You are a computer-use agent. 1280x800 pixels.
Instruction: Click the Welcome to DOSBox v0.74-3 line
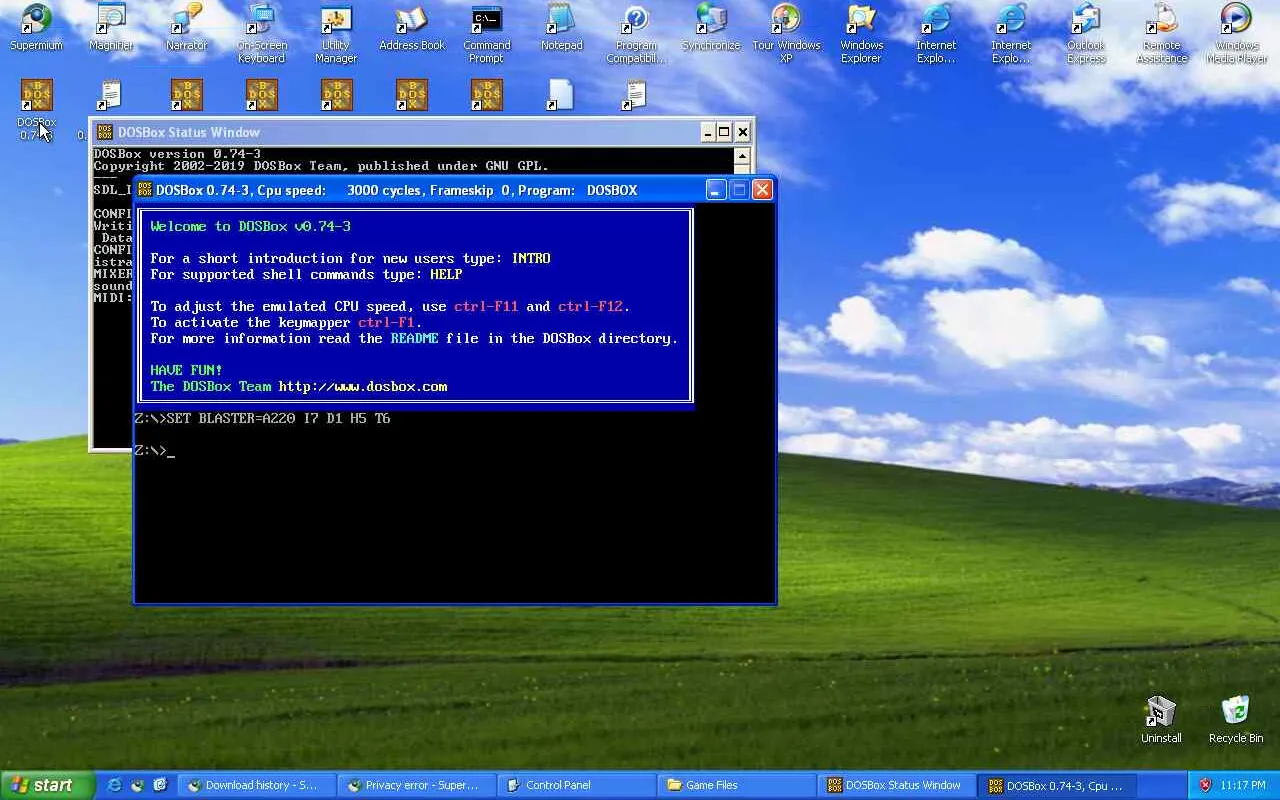click(x=250, y=226)
